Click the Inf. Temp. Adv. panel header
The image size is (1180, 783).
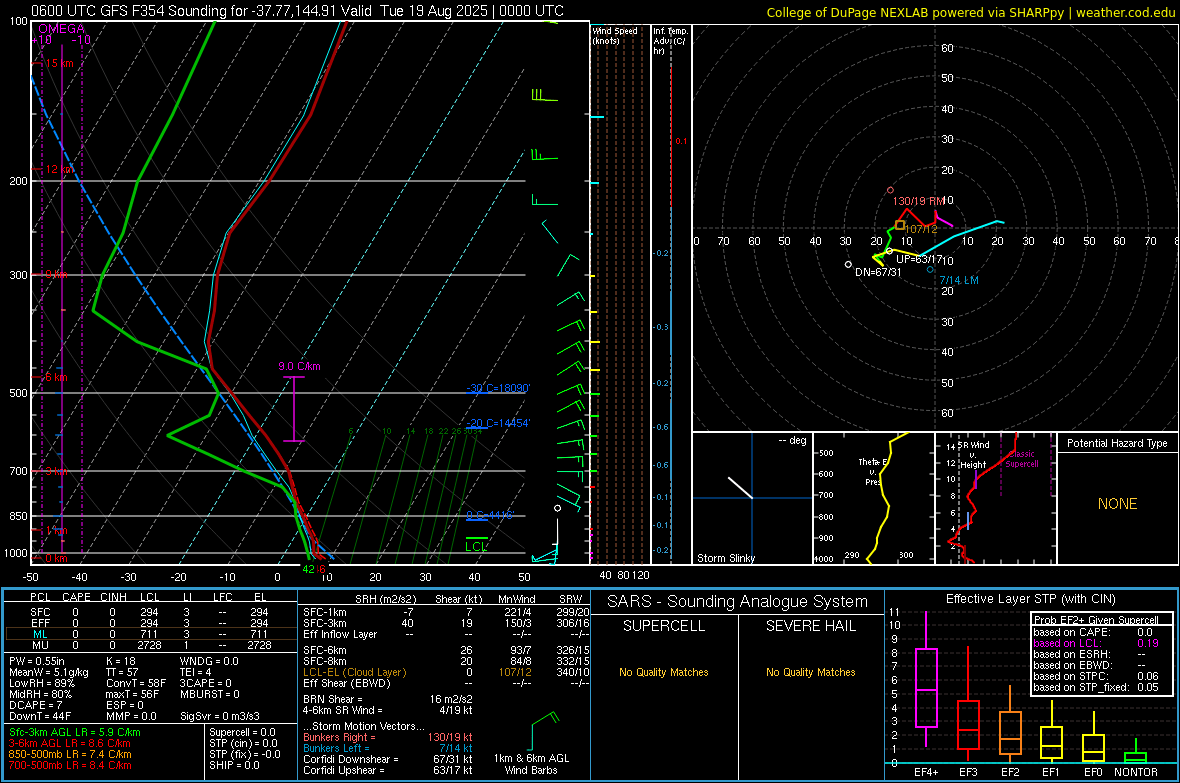670,41
